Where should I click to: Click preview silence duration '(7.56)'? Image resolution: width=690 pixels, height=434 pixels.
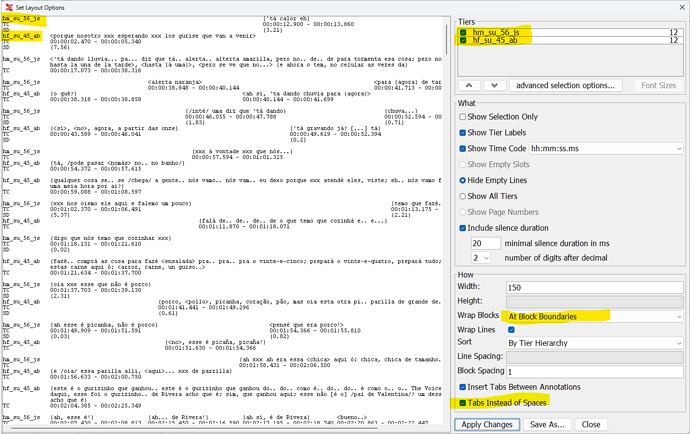[x=60, y=47]
